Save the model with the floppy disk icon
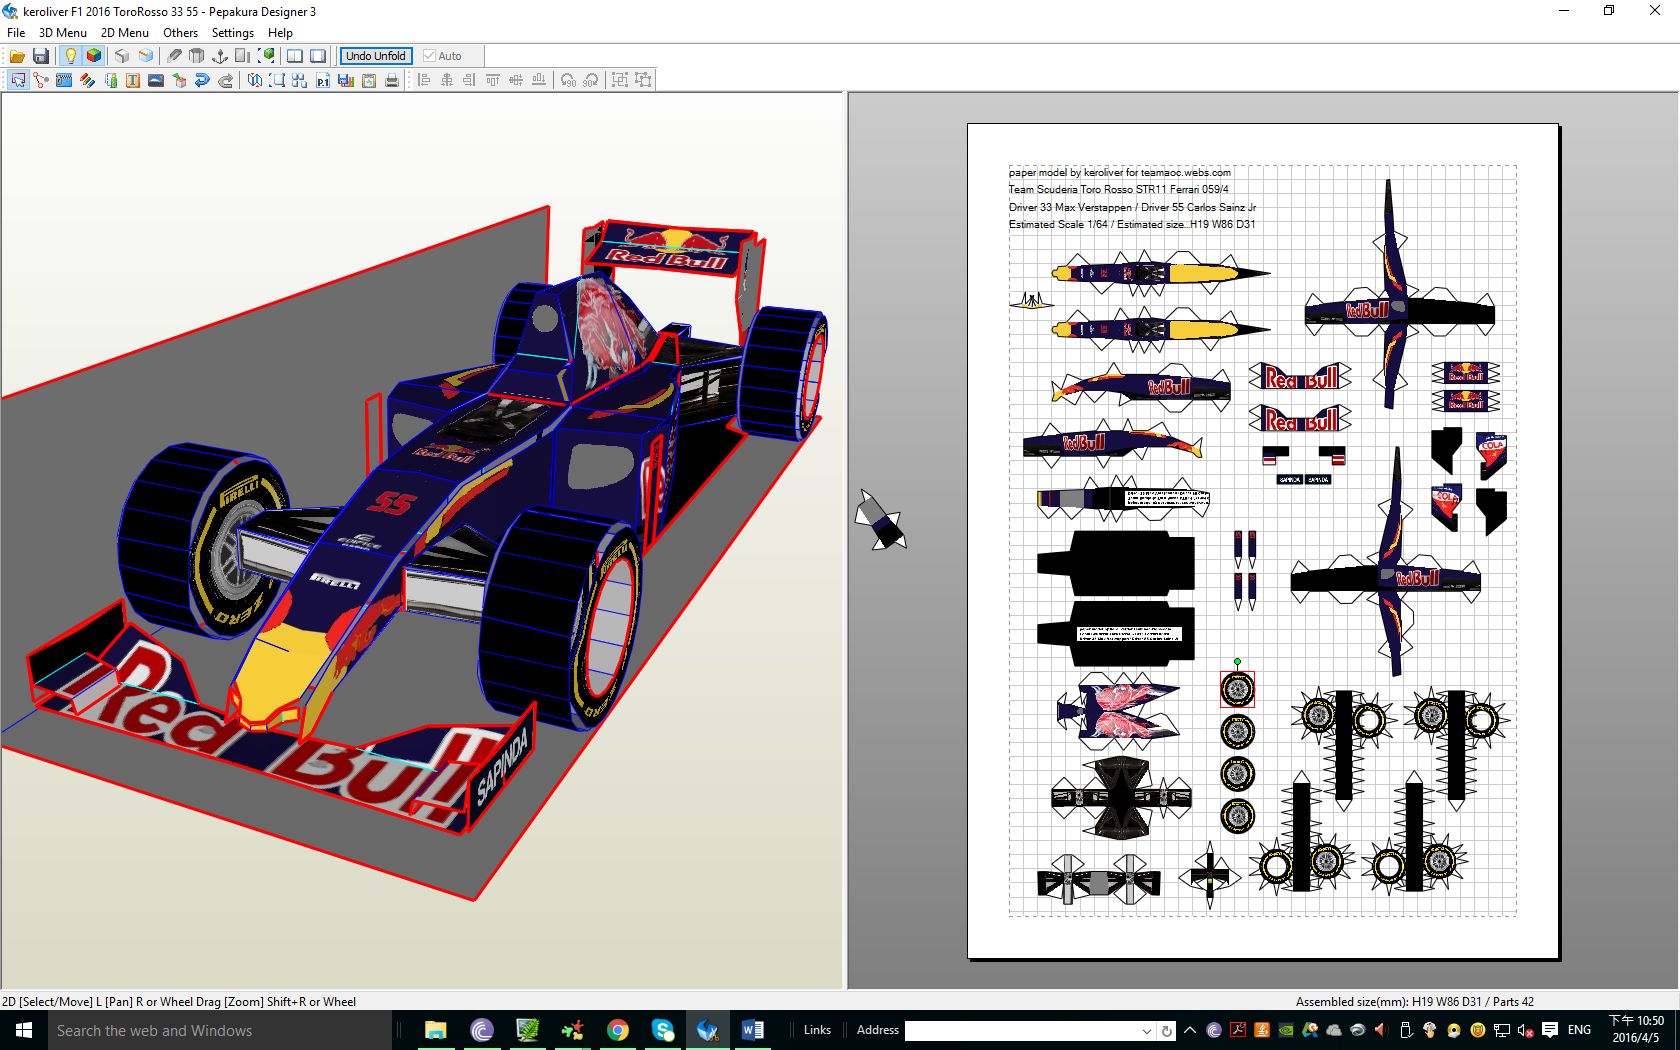Screen dimensions: 1680x1050 click(x=41, y=56)
